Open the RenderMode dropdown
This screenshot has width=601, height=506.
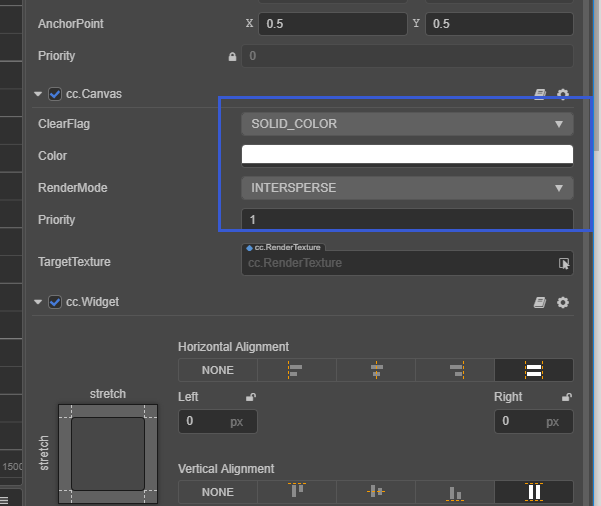(x=407, y=188)
